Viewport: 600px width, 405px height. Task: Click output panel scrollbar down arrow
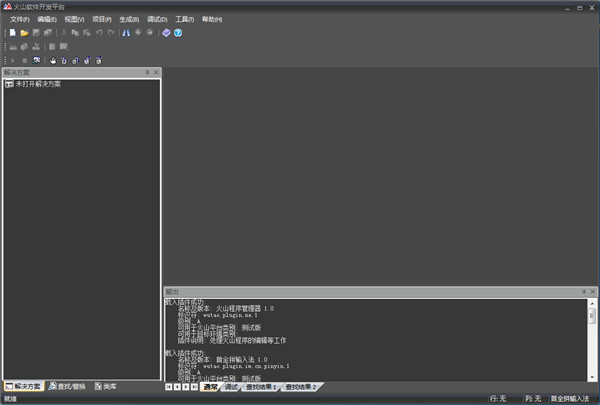(592, 374)
